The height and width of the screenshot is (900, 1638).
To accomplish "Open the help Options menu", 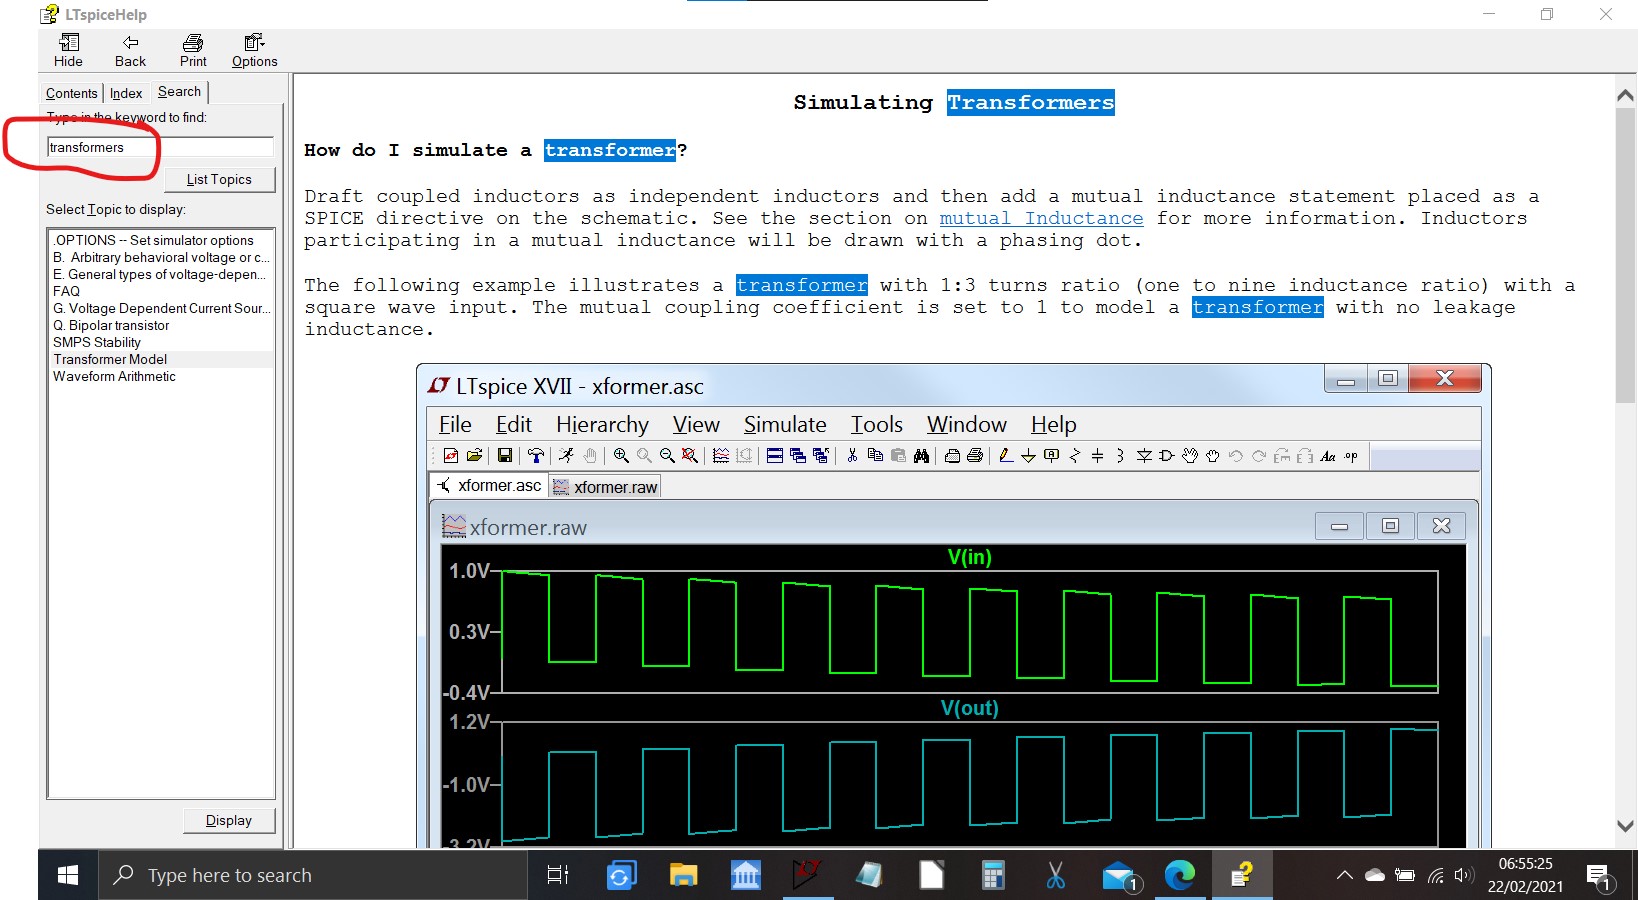I will [254, 50].
